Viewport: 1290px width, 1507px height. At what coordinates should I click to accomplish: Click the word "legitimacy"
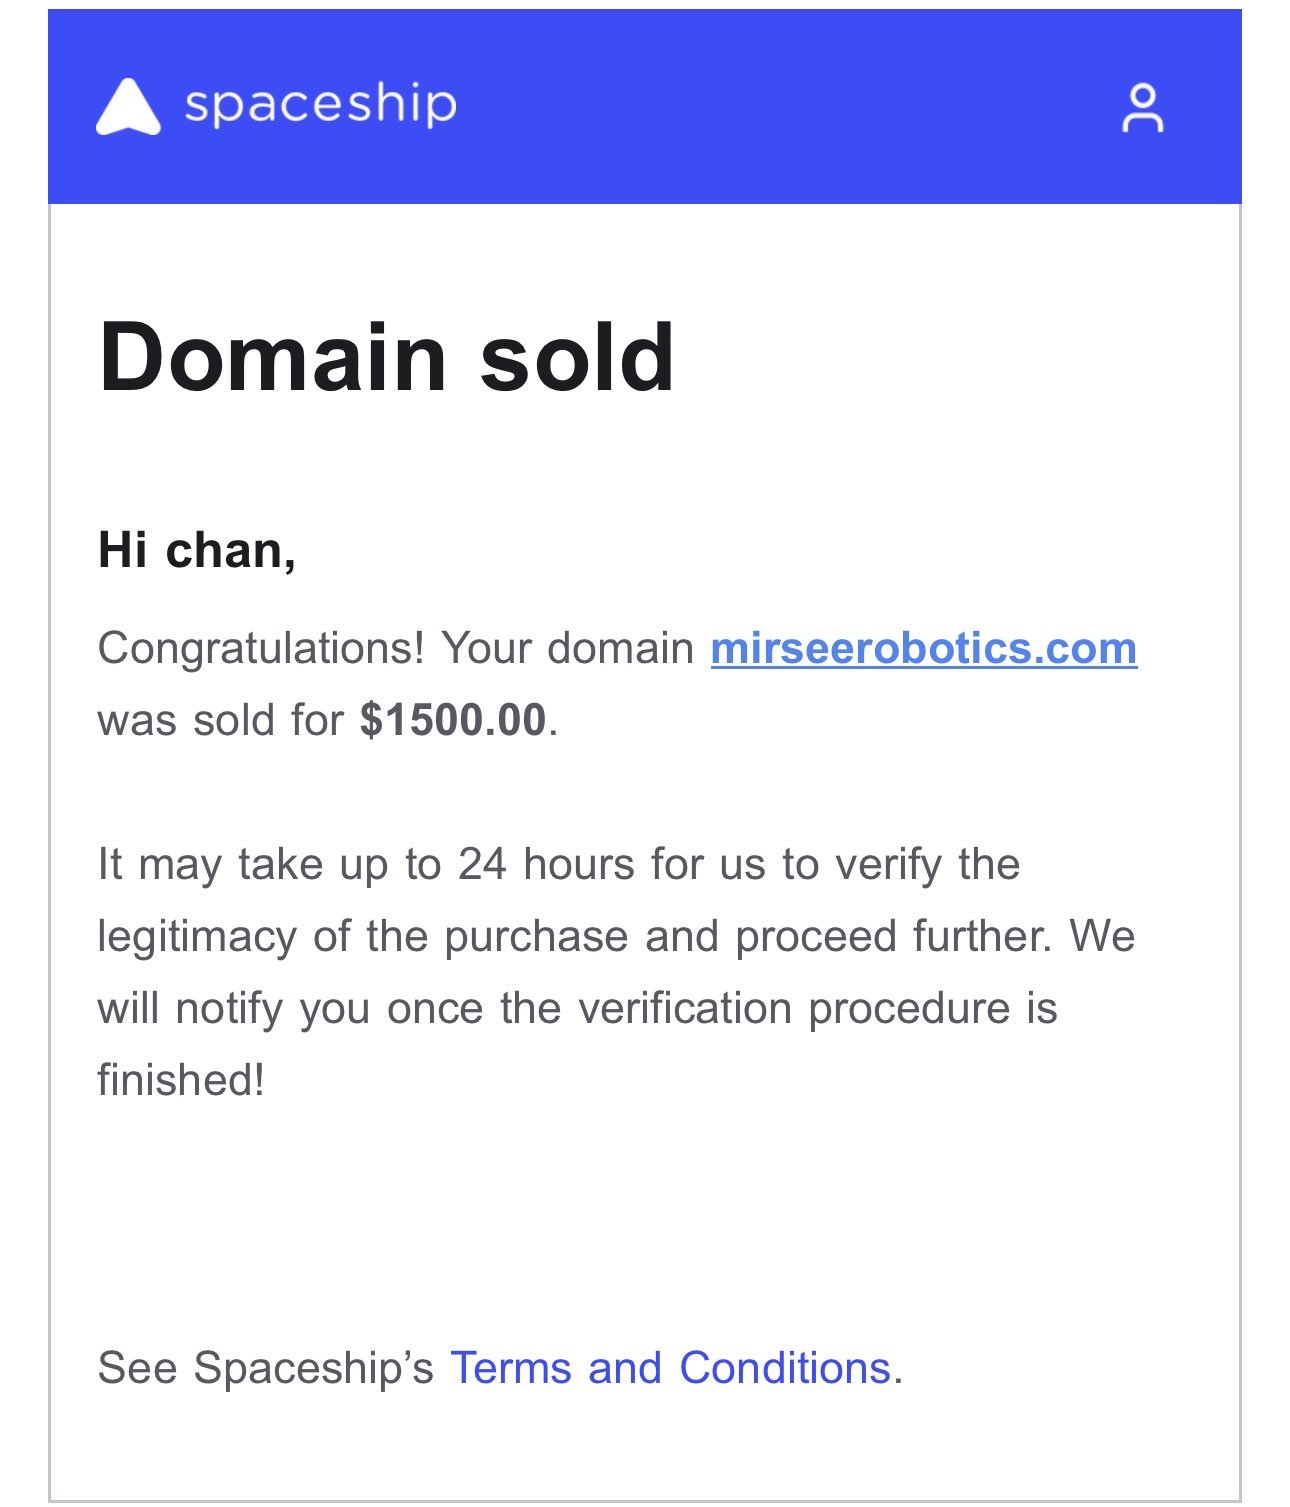coord(197,936)
